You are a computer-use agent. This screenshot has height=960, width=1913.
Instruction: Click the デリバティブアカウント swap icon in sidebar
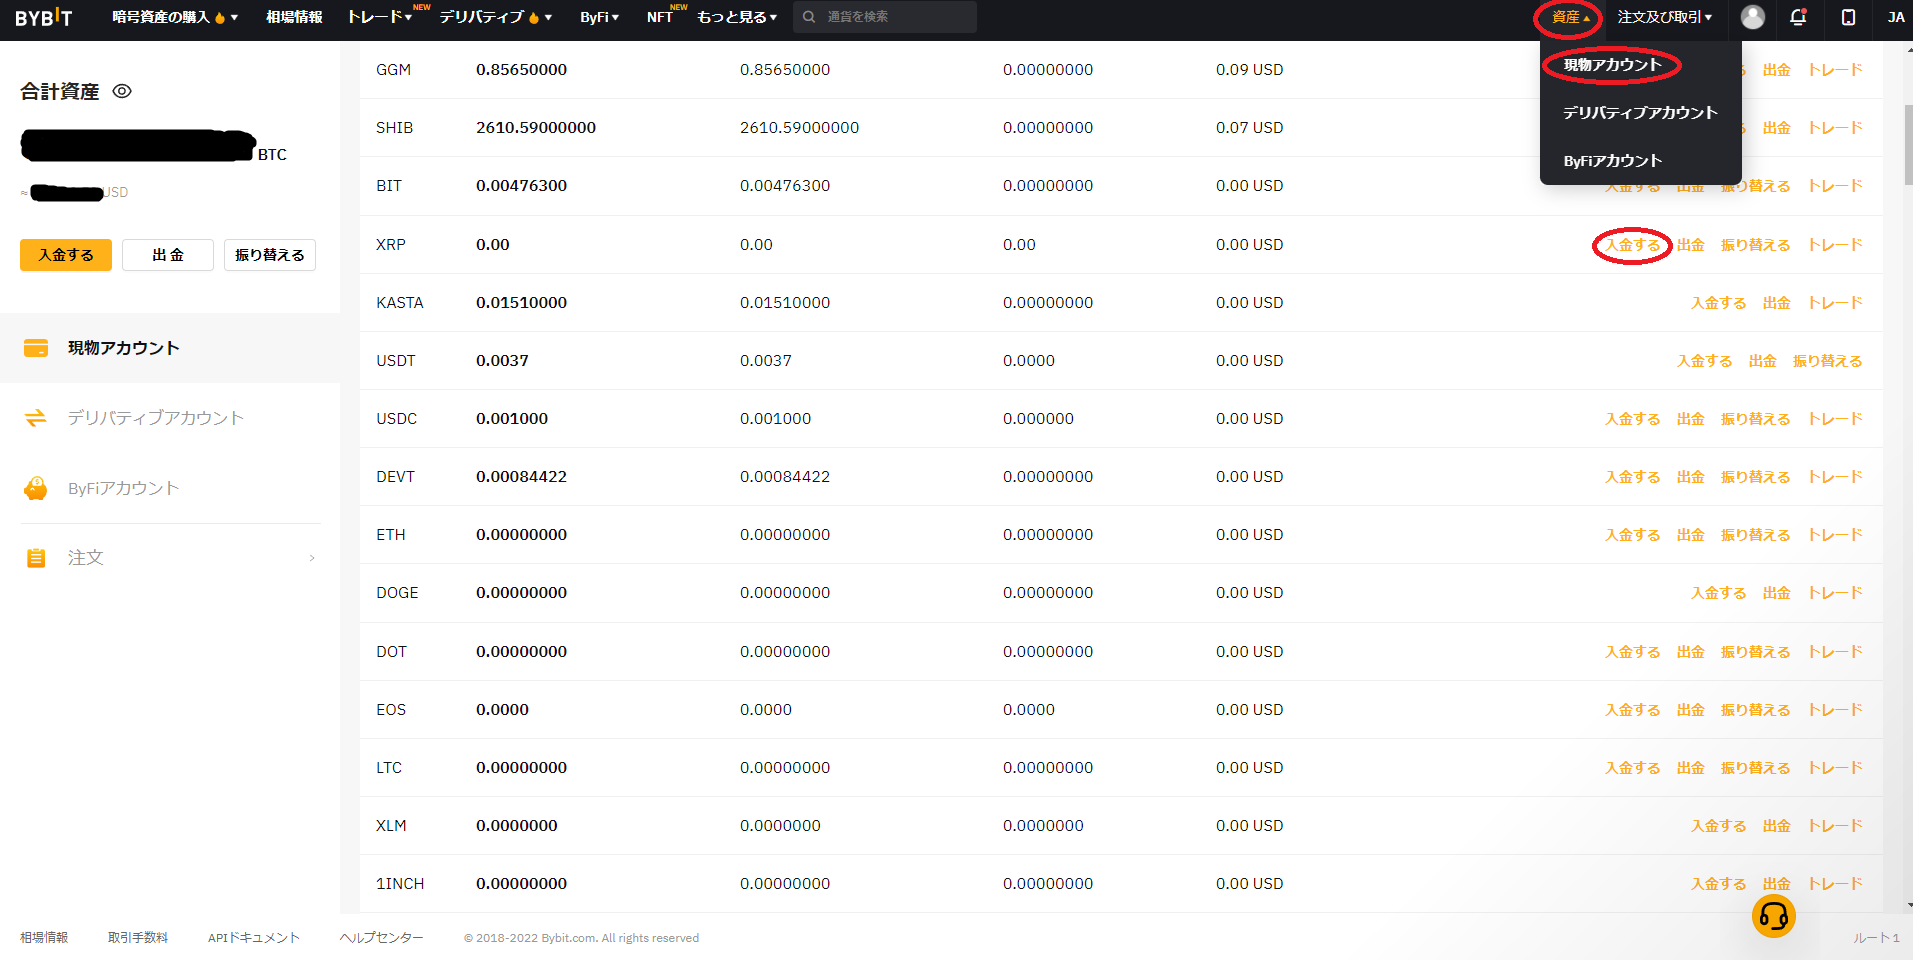point(36,418)
